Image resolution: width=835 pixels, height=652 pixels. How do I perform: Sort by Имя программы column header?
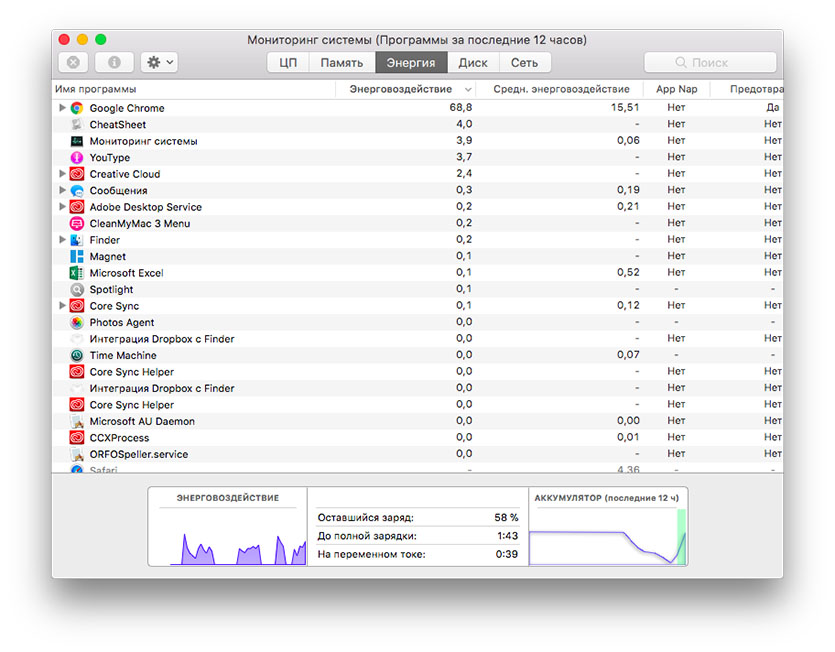194,89
